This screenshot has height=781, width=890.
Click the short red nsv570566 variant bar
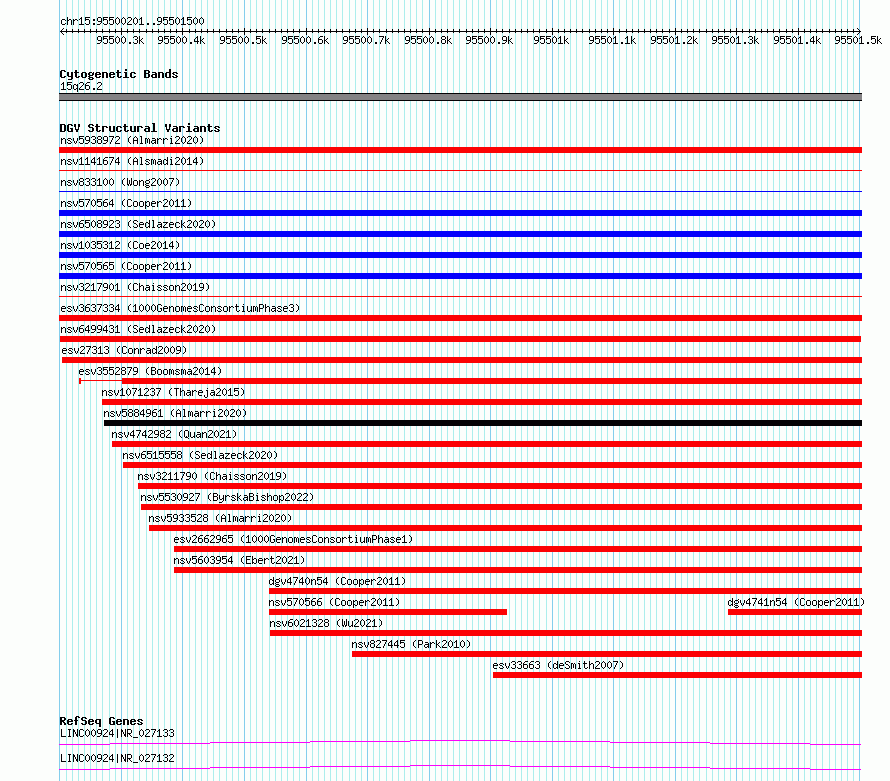coord(388,612)
